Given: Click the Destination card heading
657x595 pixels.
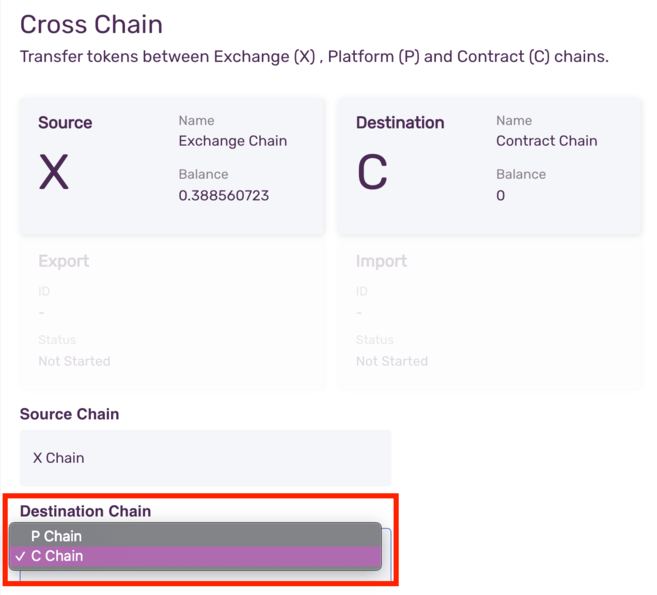Looking at the screenshot, I should (x=400, y=123).
